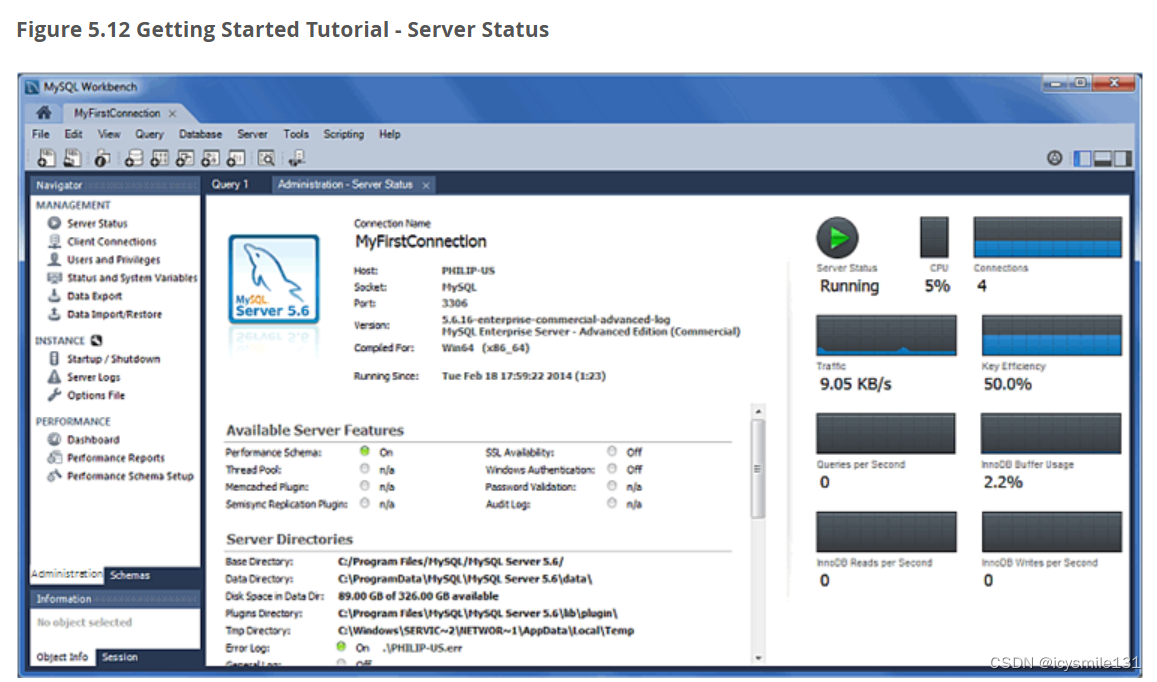
Task: Open the Server menu
Action: pos(252,134)
